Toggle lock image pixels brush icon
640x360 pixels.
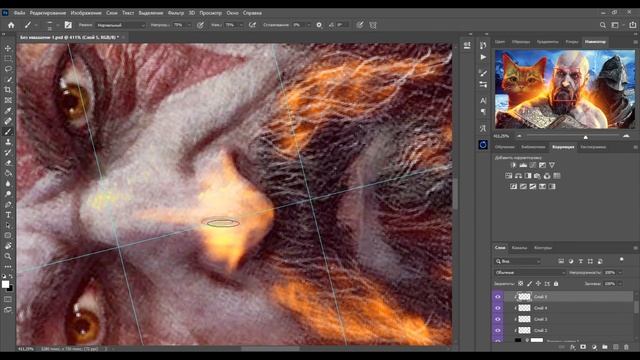click(x=529, y=283)
